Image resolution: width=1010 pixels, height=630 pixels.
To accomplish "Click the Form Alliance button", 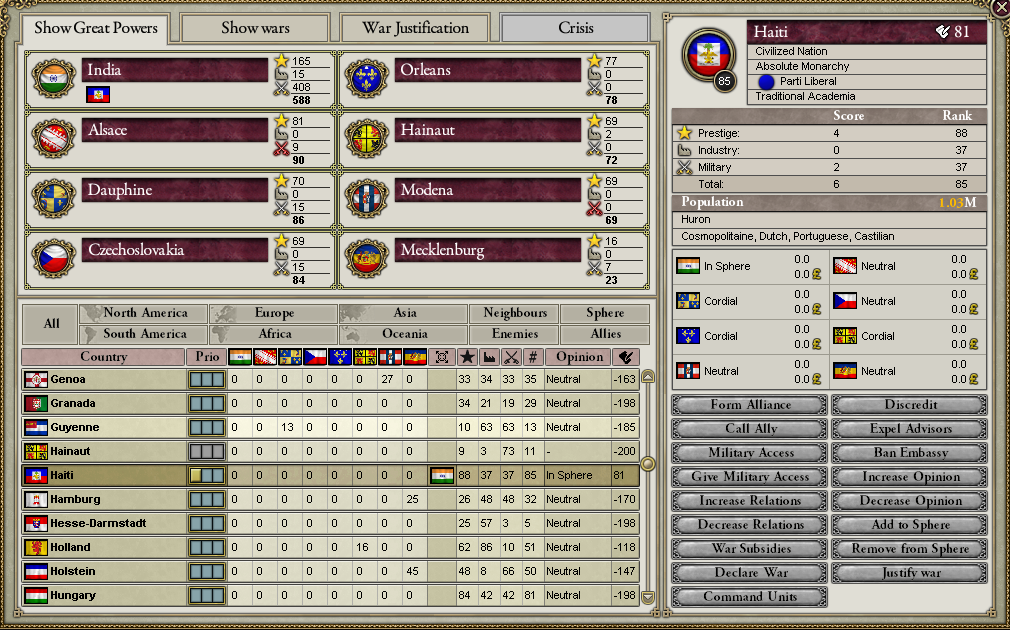I will coord(750,405).
